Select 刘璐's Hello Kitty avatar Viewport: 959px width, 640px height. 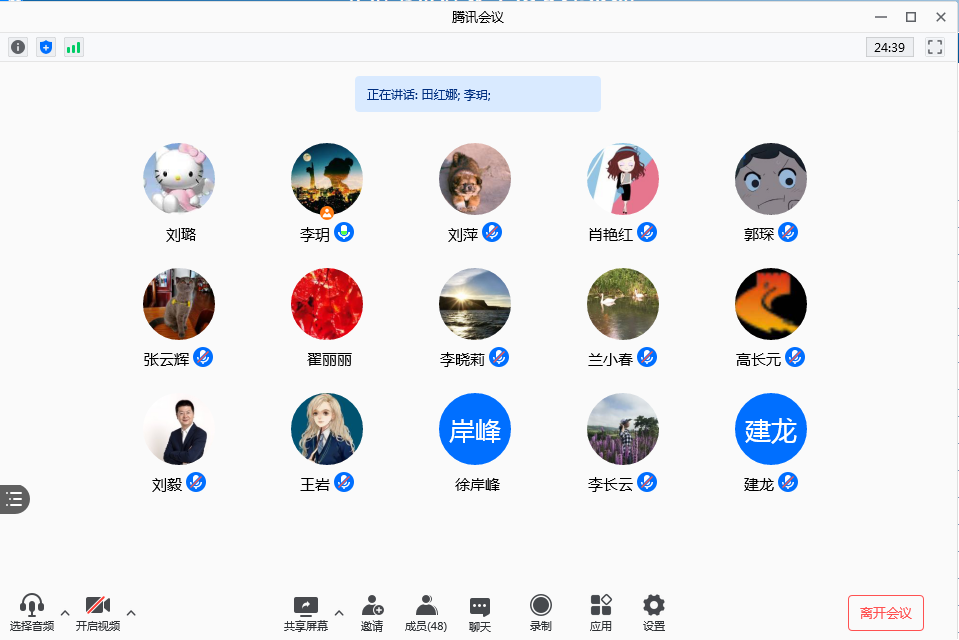click(x=179, y=179)
